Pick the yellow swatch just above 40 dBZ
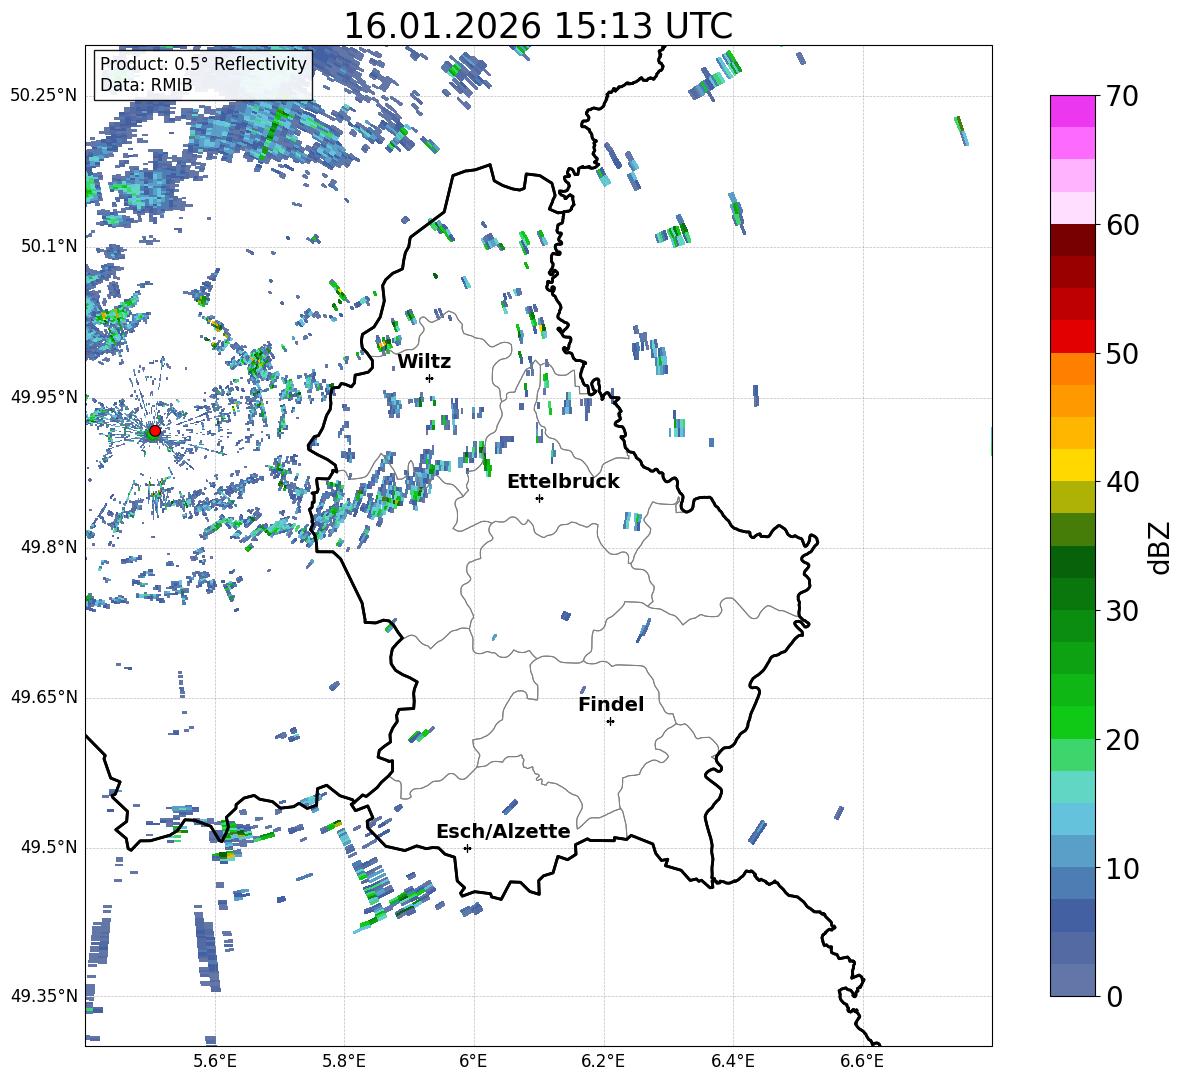 coord(1072,465)
